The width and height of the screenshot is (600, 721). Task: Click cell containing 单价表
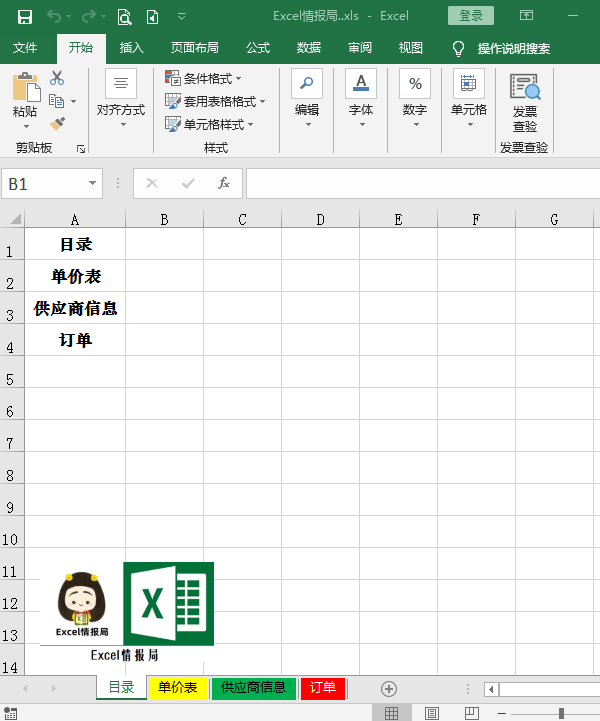[x=75, y=276]
